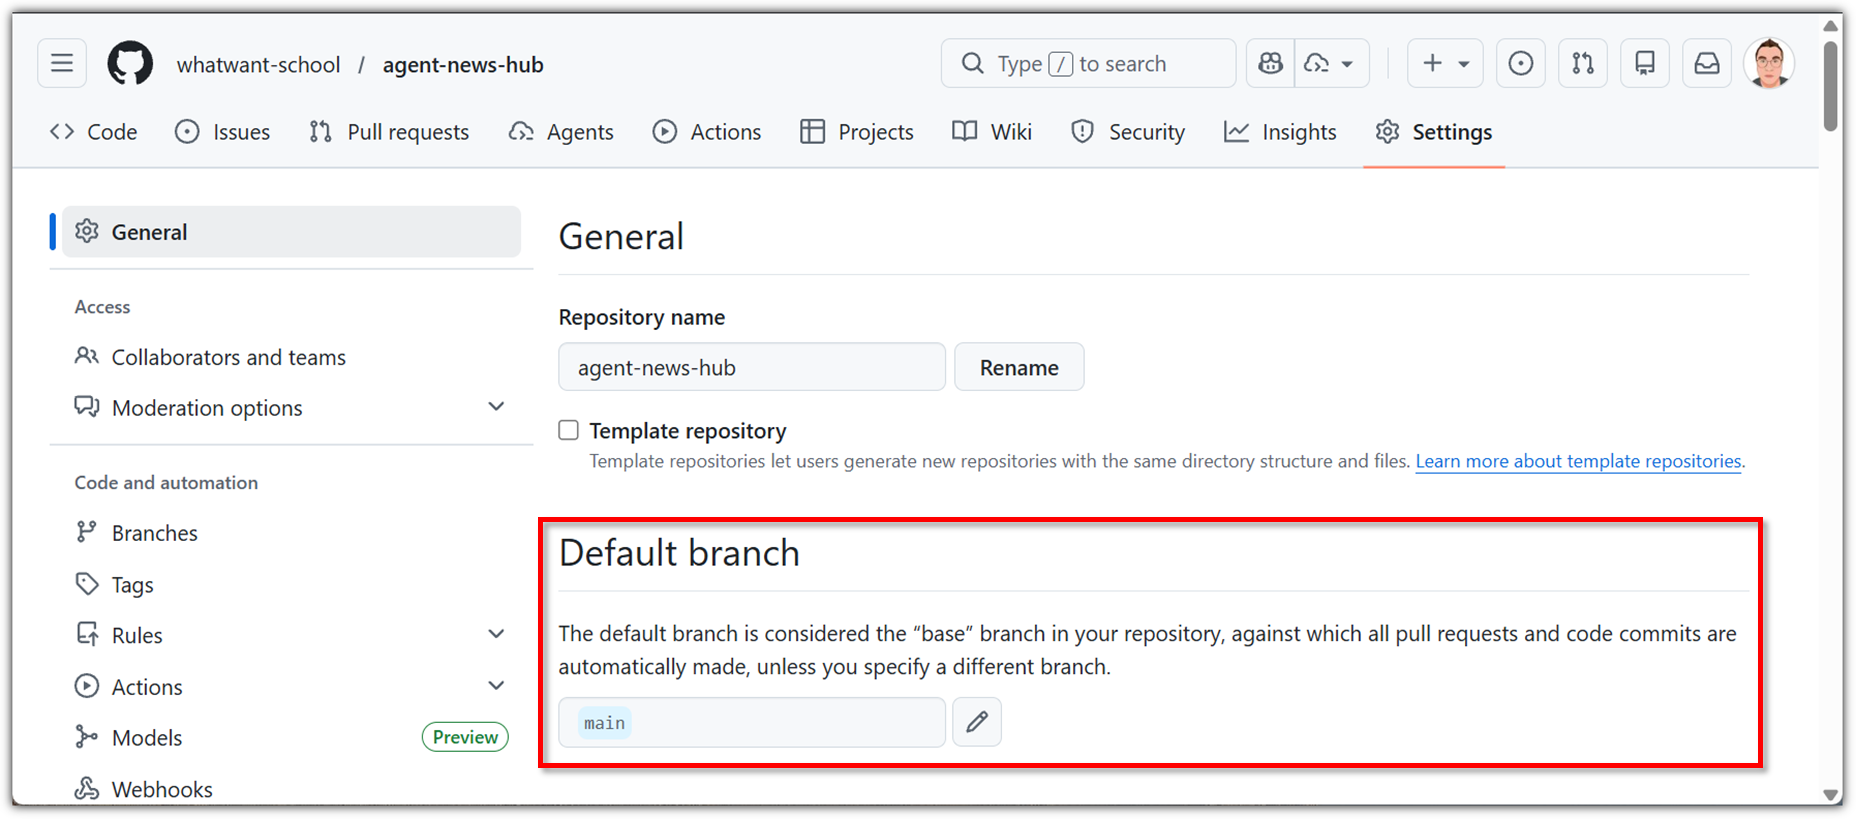This screenshot has width=1856, height=819.
Task: Open the agents cloud dropdown in header
Action: point(1331,64)
